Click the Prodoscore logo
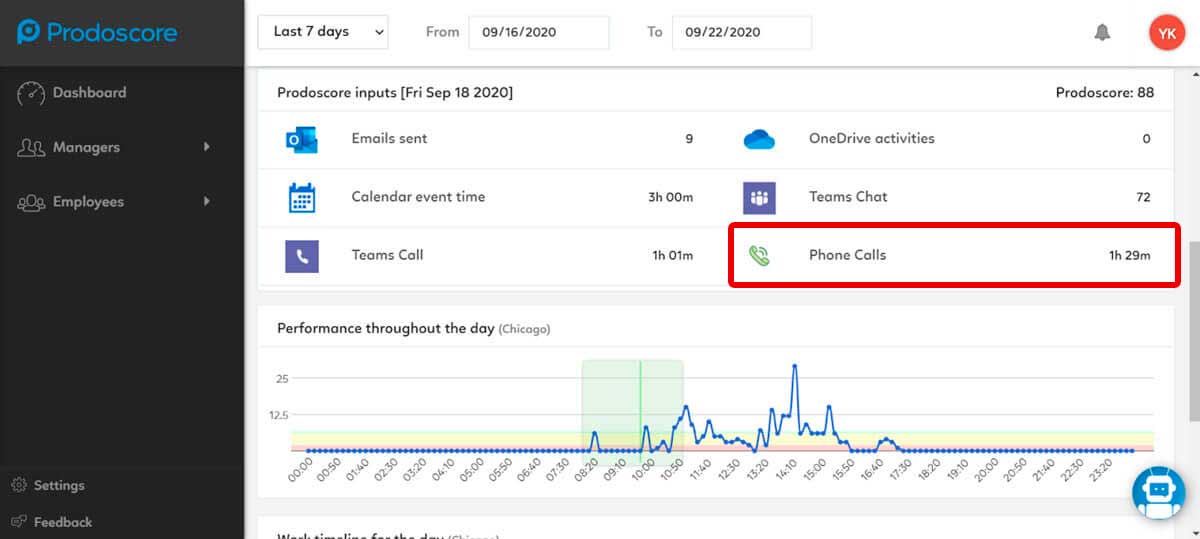 coord(97,32)
